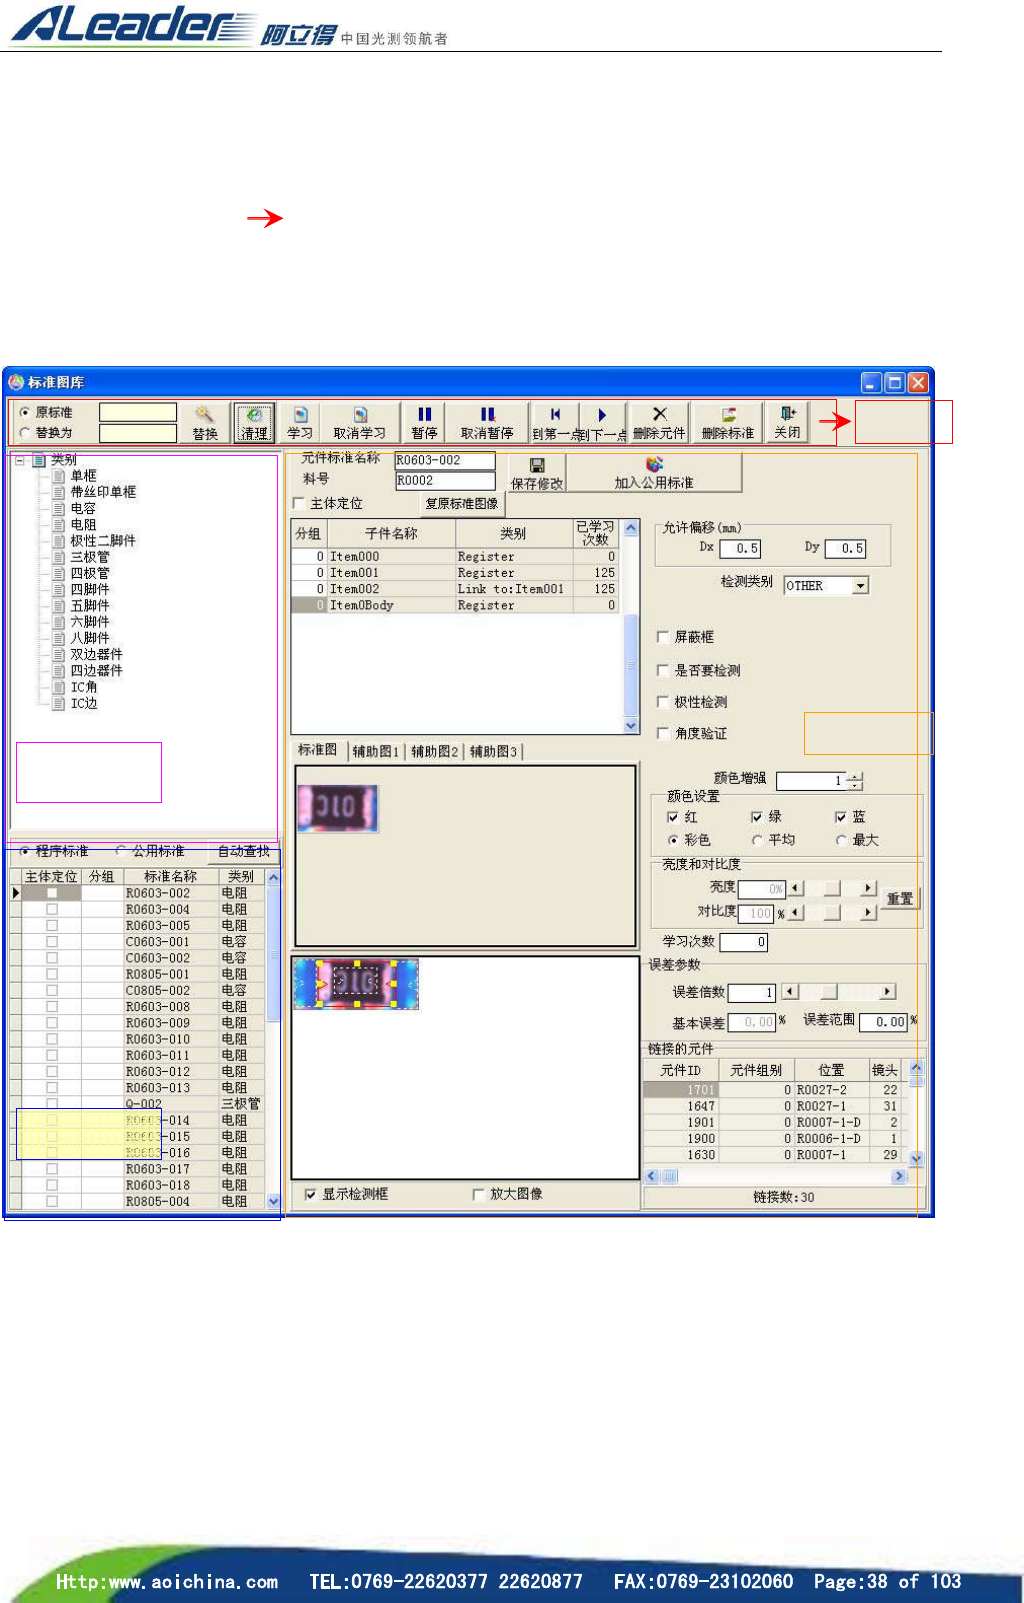This screenshot has width=1024, height=1603.
Task: Click the standard image thumbnail 010
Action: (338, 808)
